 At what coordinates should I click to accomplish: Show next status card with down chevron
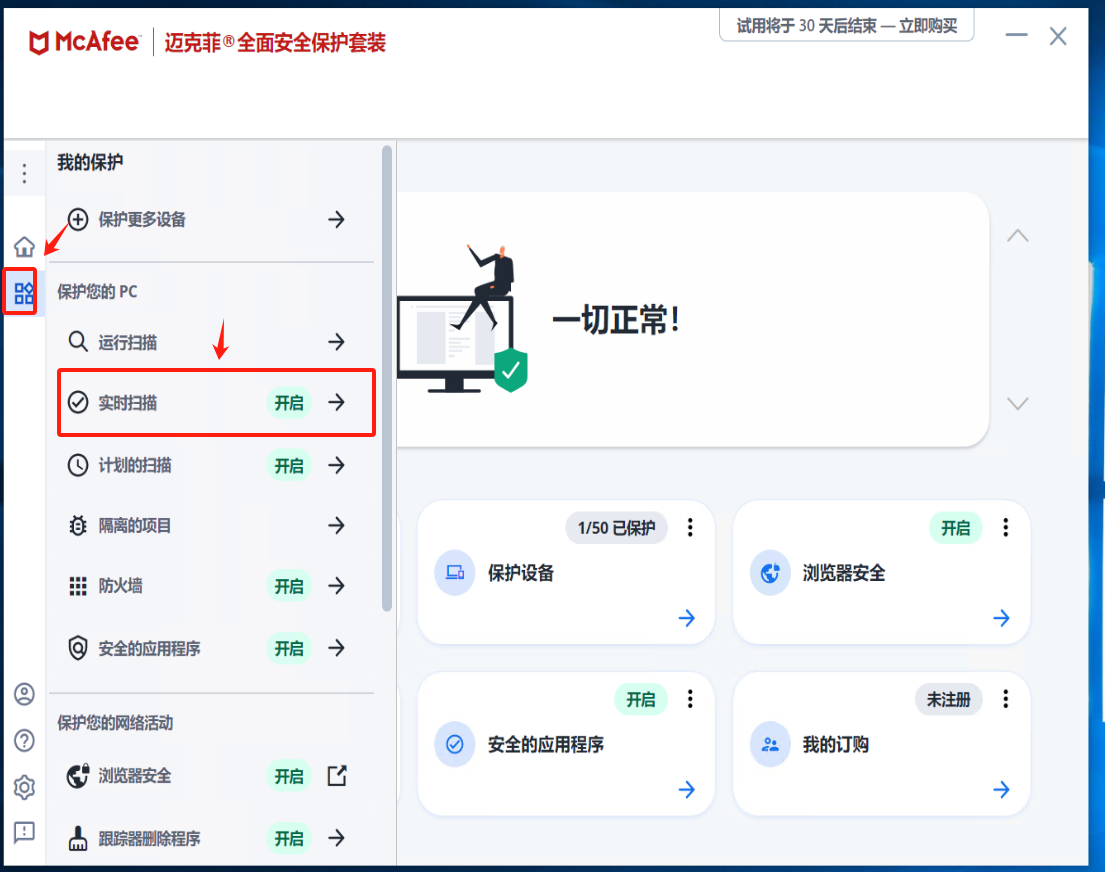1017,403
